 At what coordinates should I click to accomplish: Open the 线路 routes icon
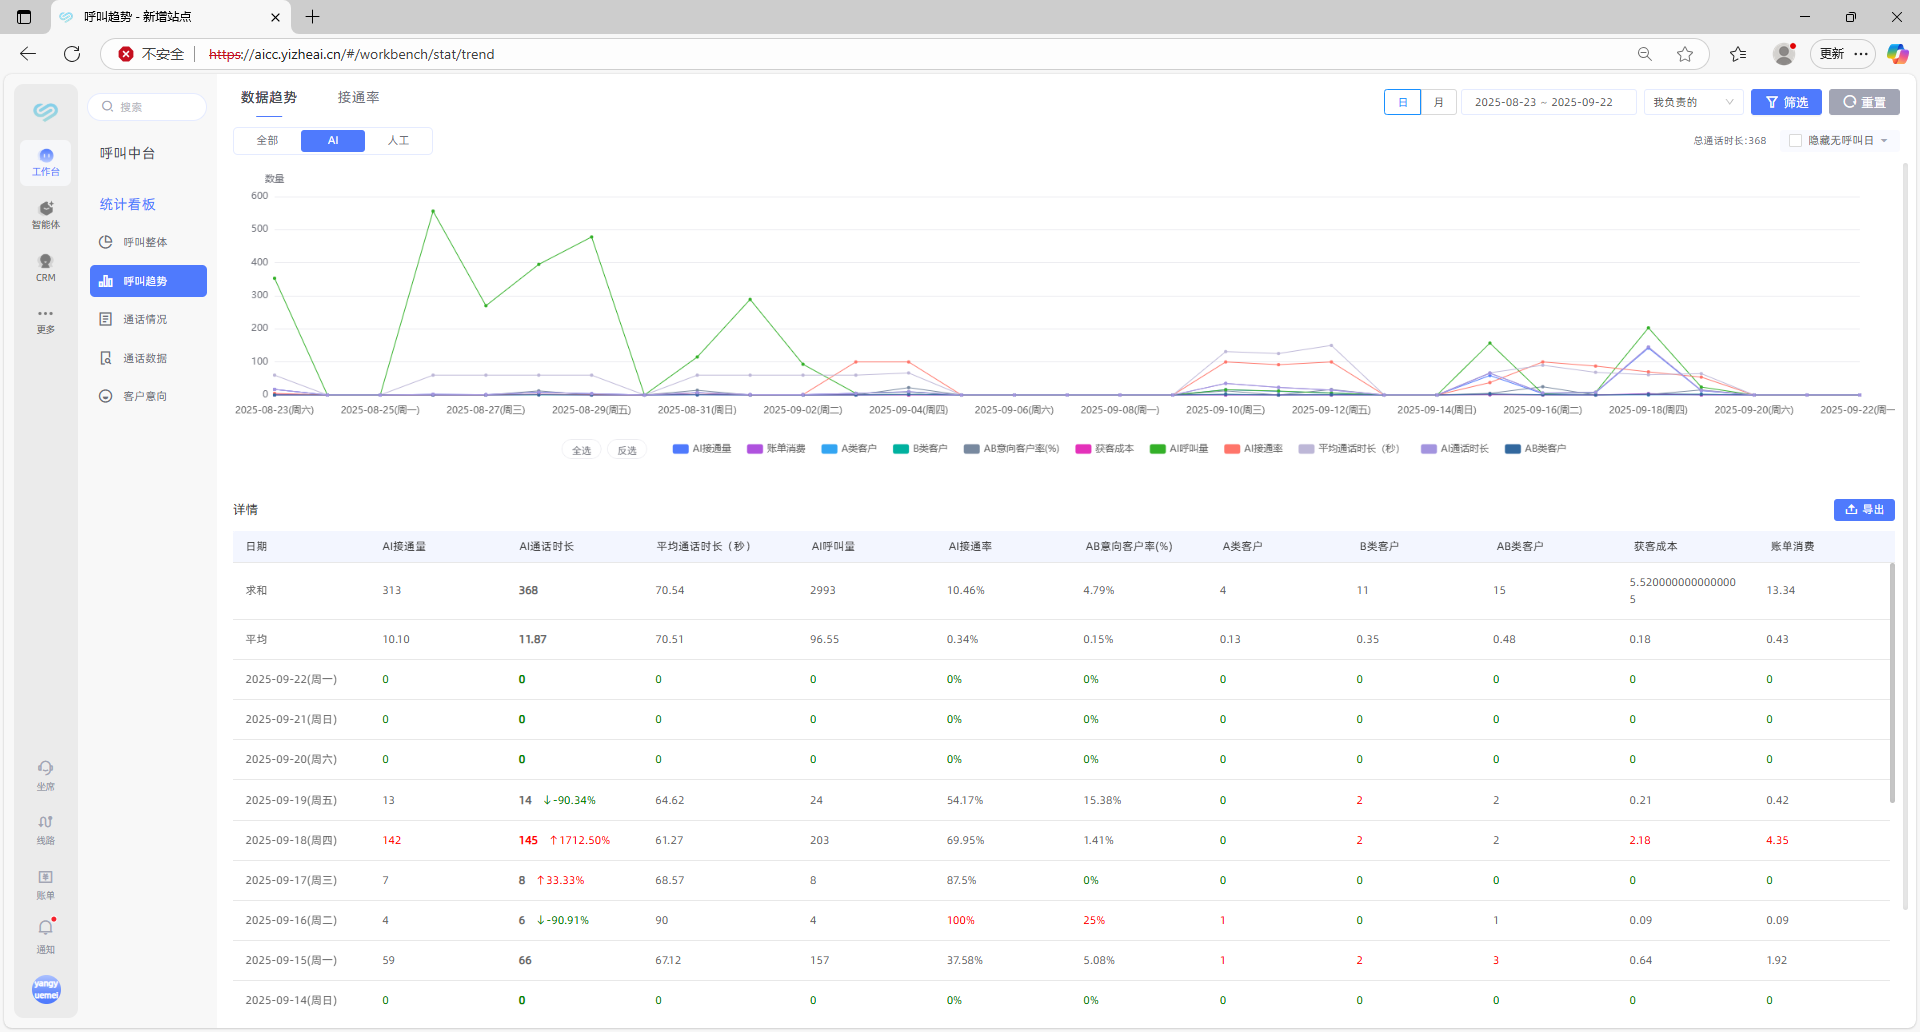45,828
